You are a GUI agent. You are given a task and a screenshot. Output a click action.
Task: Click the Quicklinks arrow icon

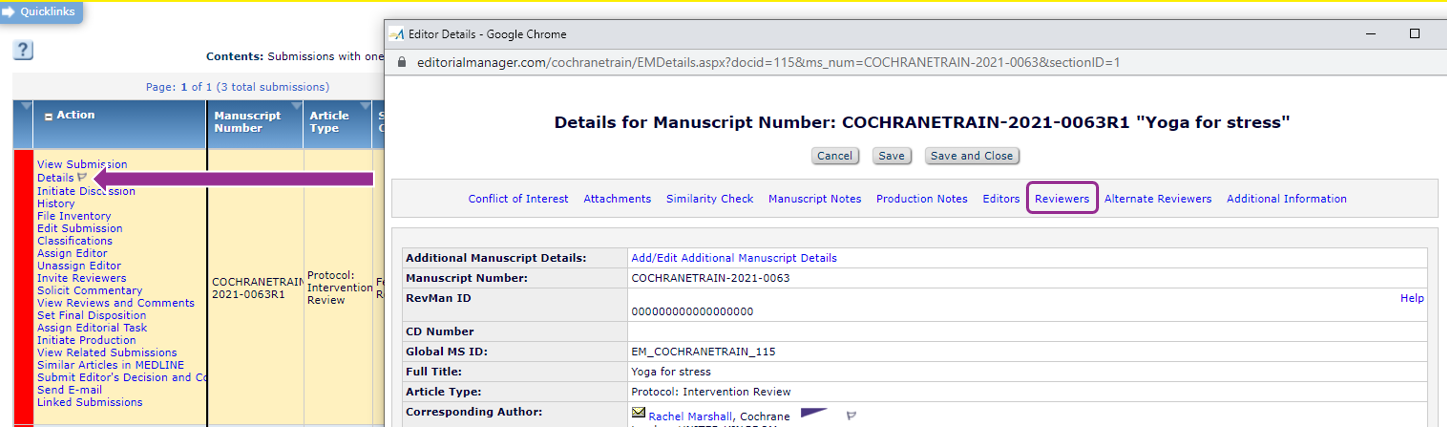[x=9, y=11]
